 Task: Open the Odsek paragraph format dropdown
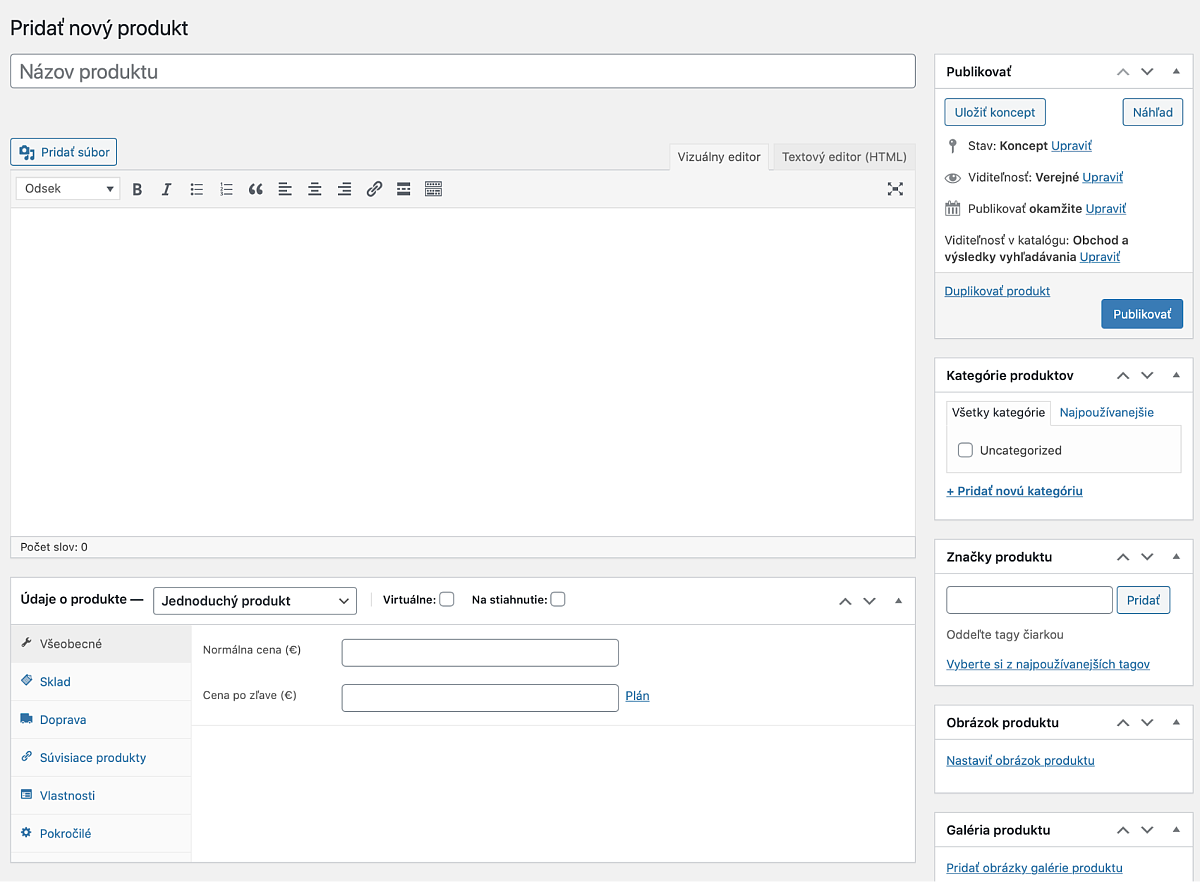coord(68,189)
